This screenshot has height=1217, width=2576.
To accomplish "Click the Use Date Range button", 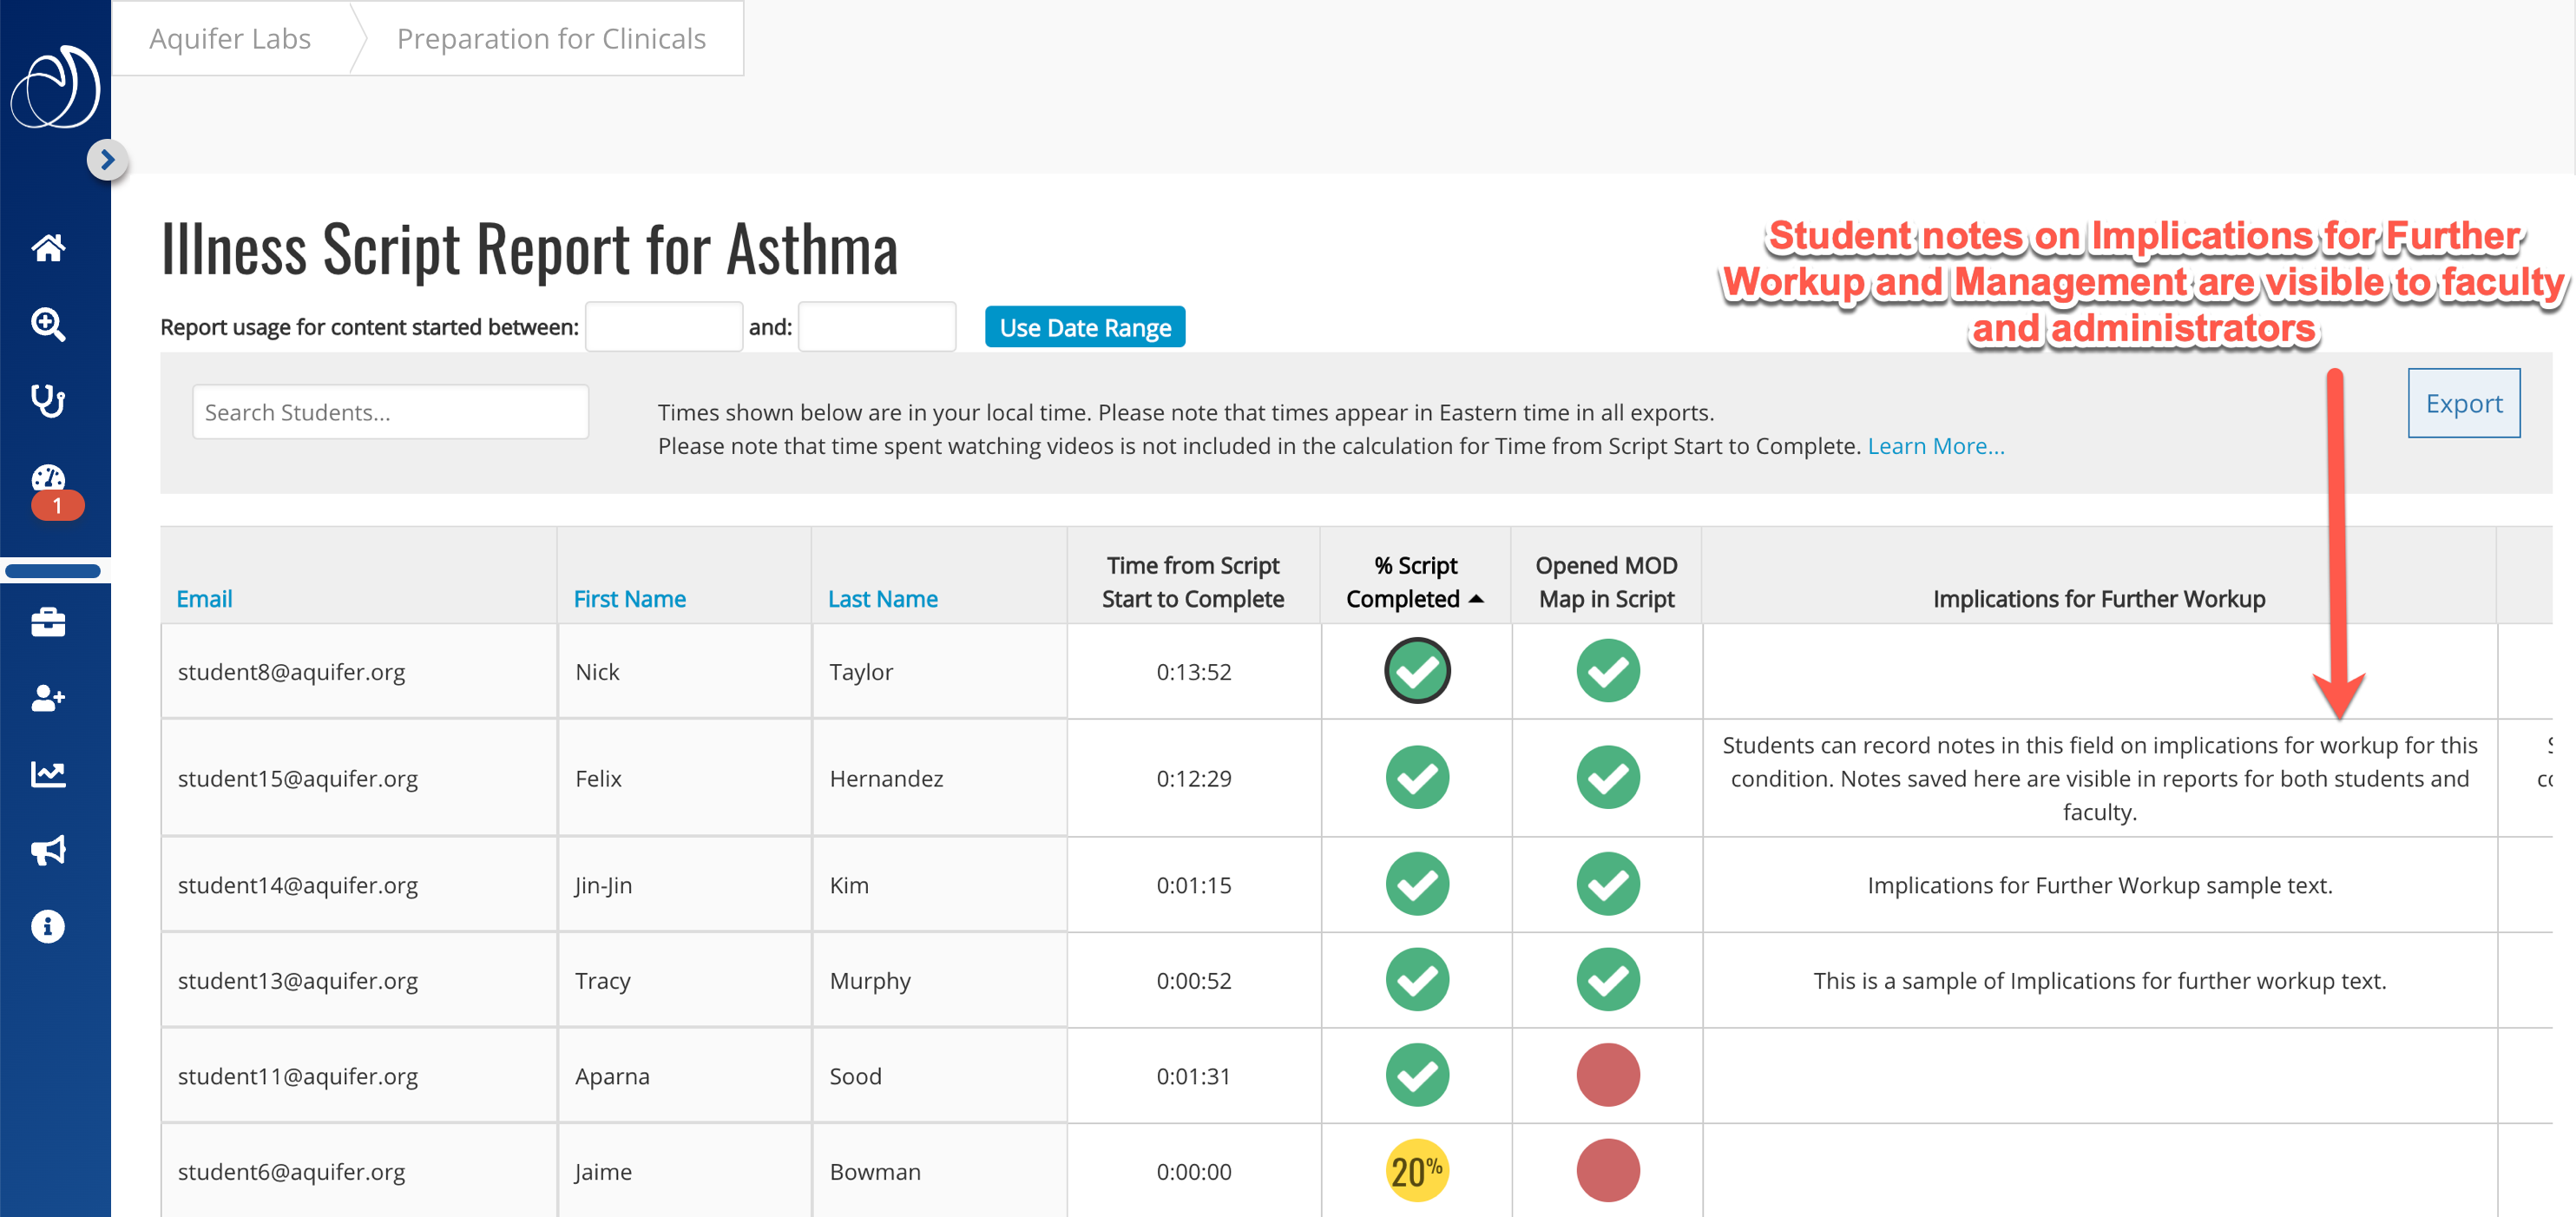I will pos(1085,327).
